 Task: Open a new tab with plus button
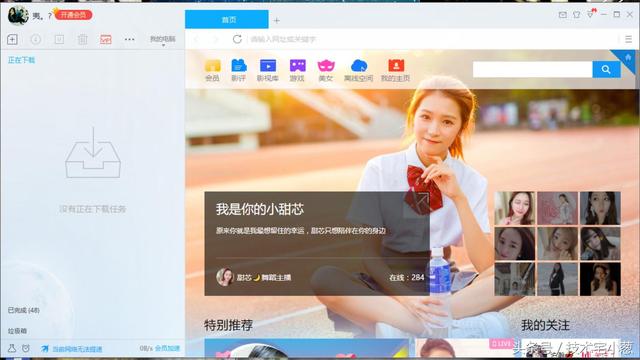(277, 20)
